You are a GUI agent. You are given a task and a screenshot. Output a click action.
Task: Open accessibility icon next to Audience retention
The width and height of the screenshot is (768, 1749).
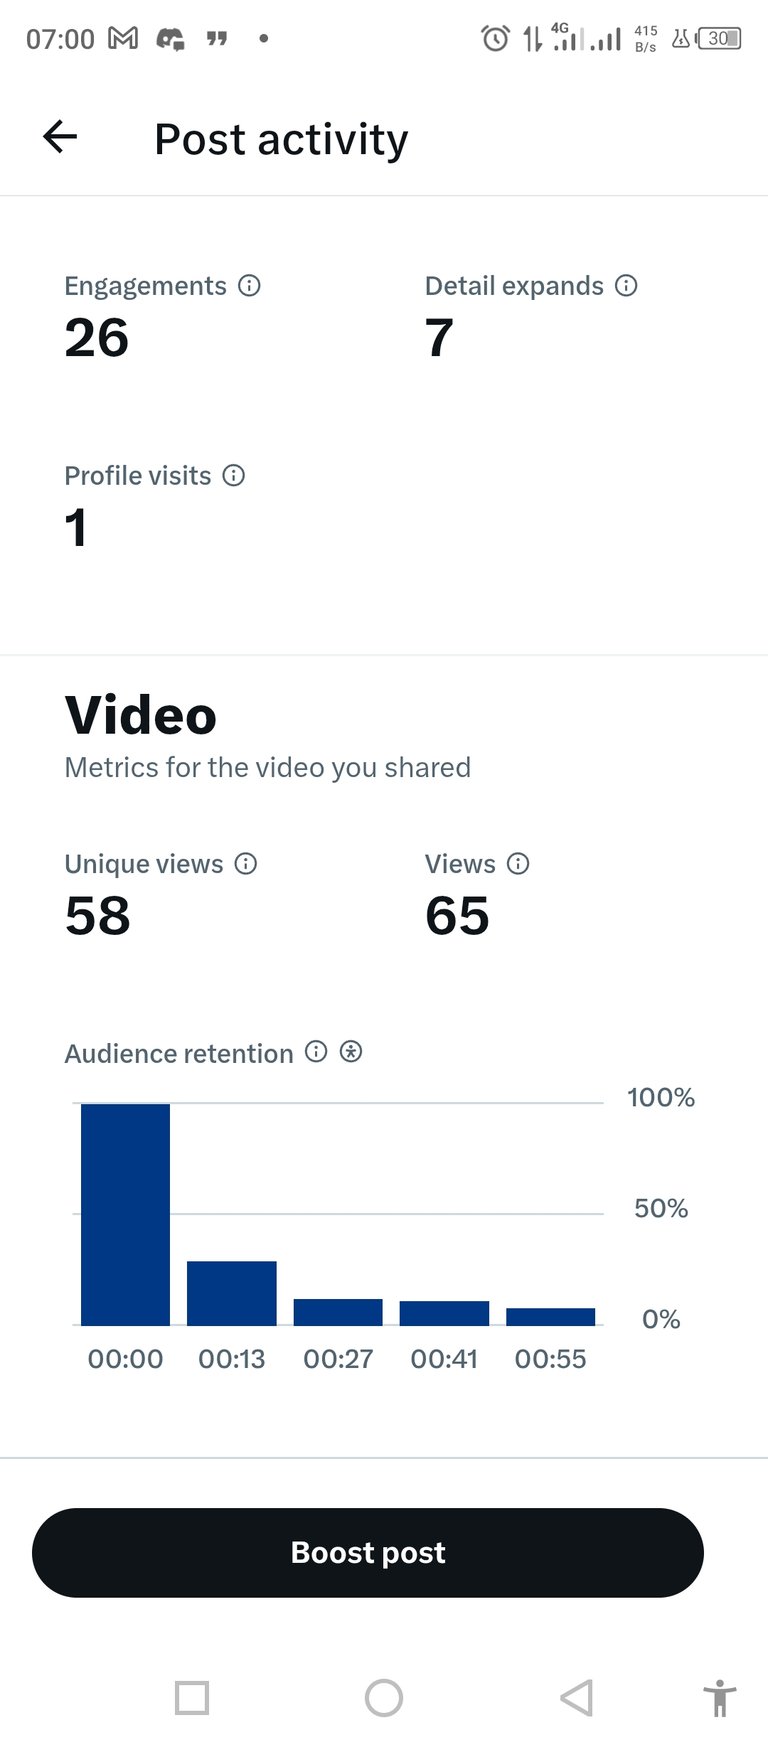click(351, 1051)
